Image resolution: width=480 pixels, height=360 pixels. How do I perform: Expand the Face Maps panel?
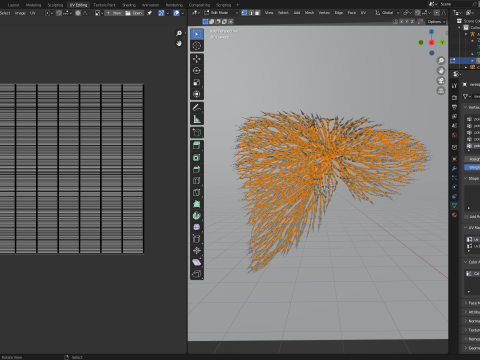click(466, 303)
